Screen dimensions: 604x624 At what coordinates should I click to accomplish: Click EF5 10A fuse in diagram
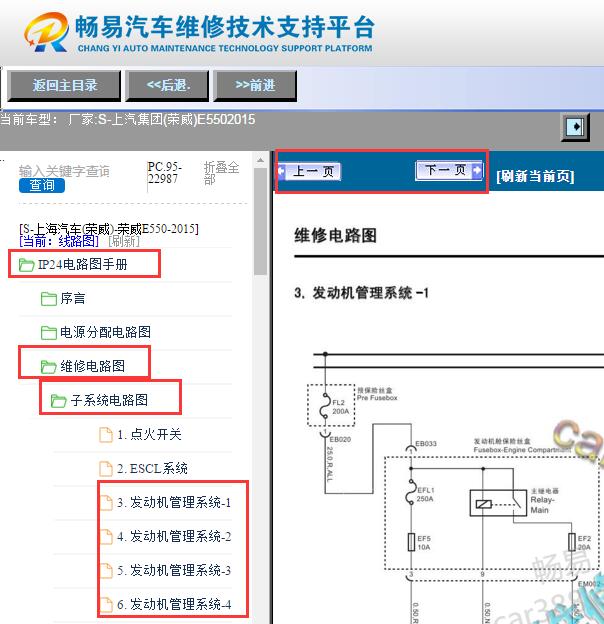[412, 542]
